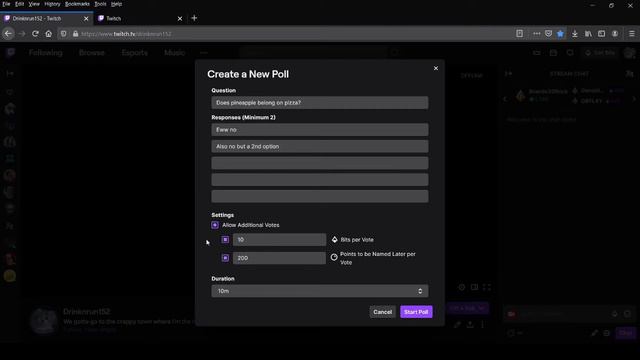Click the Start Poll button
This screenshot has width=640, height=360.
coord(416,312)
